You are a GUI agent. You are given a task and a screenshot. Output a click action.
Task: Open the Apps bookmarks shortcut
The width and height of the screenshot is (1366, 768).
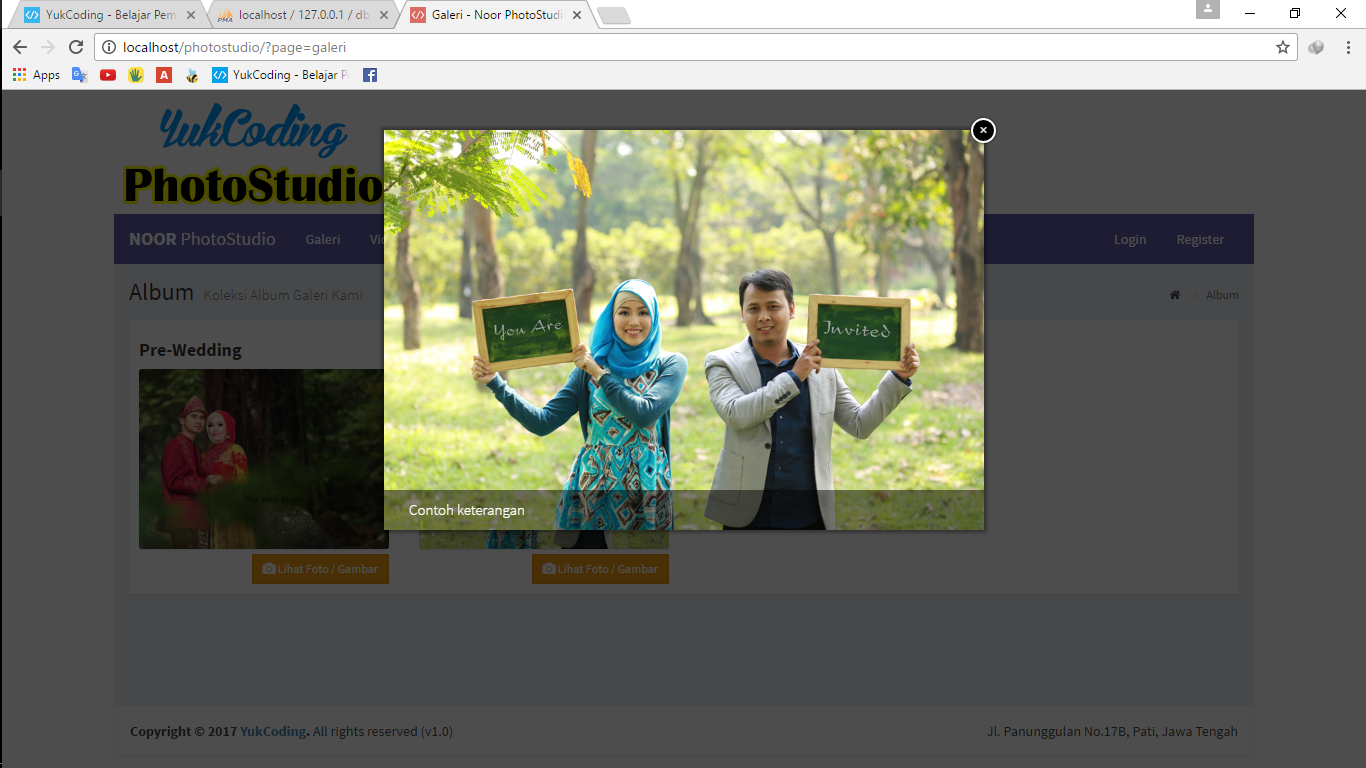coord(36,75)
